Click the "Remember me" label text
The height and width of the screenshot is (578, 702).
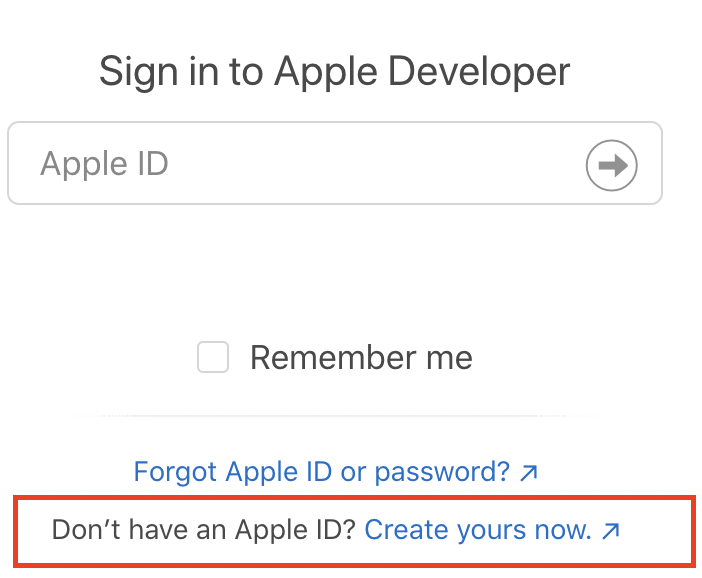(x=361, y=358)
